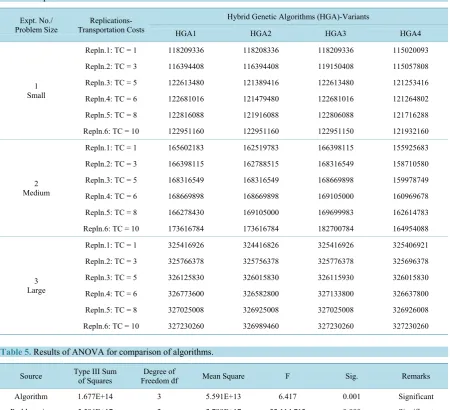The width and height of the screenshot is (450, 410).
Task: Select value 160969678
Action: pyautogui.click(x=410, y=196)
